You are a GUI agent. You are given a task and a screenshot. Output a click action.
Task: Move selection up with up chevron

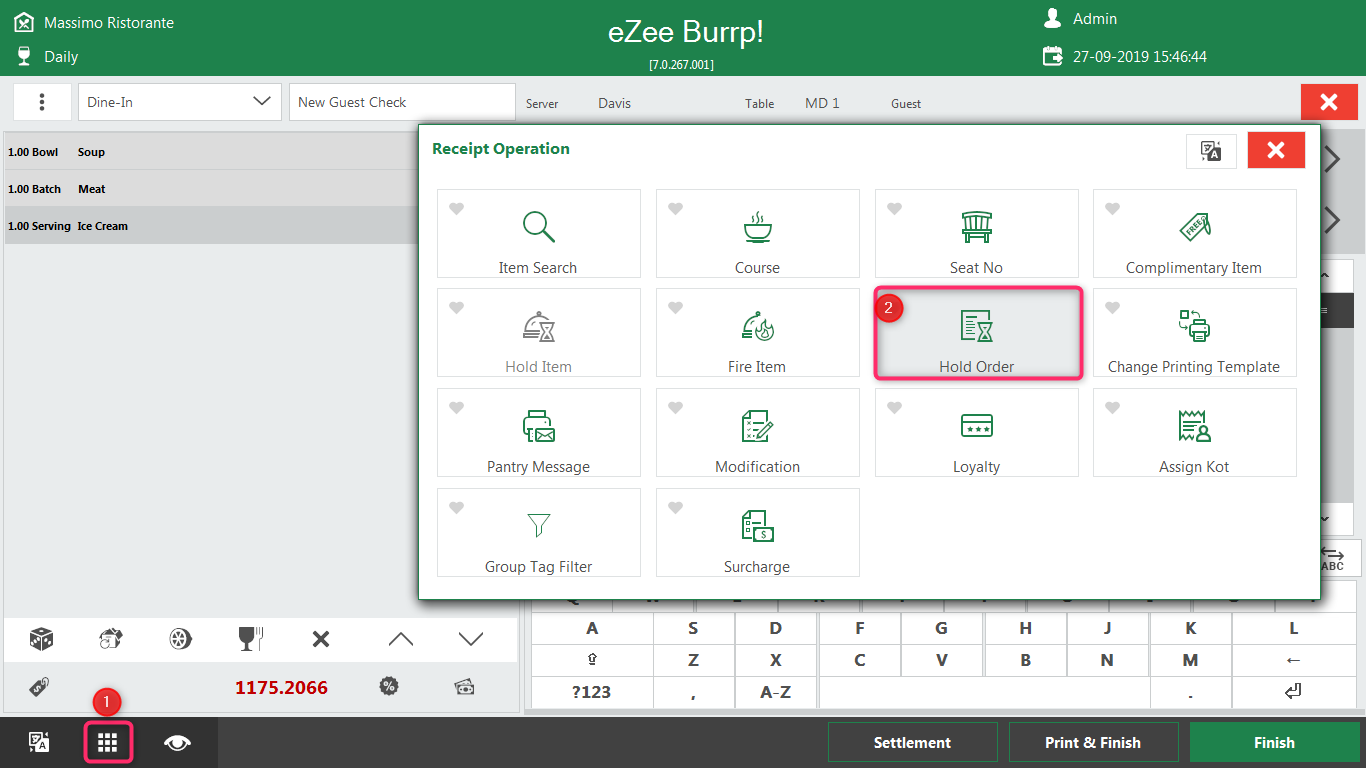coord(400,639)
